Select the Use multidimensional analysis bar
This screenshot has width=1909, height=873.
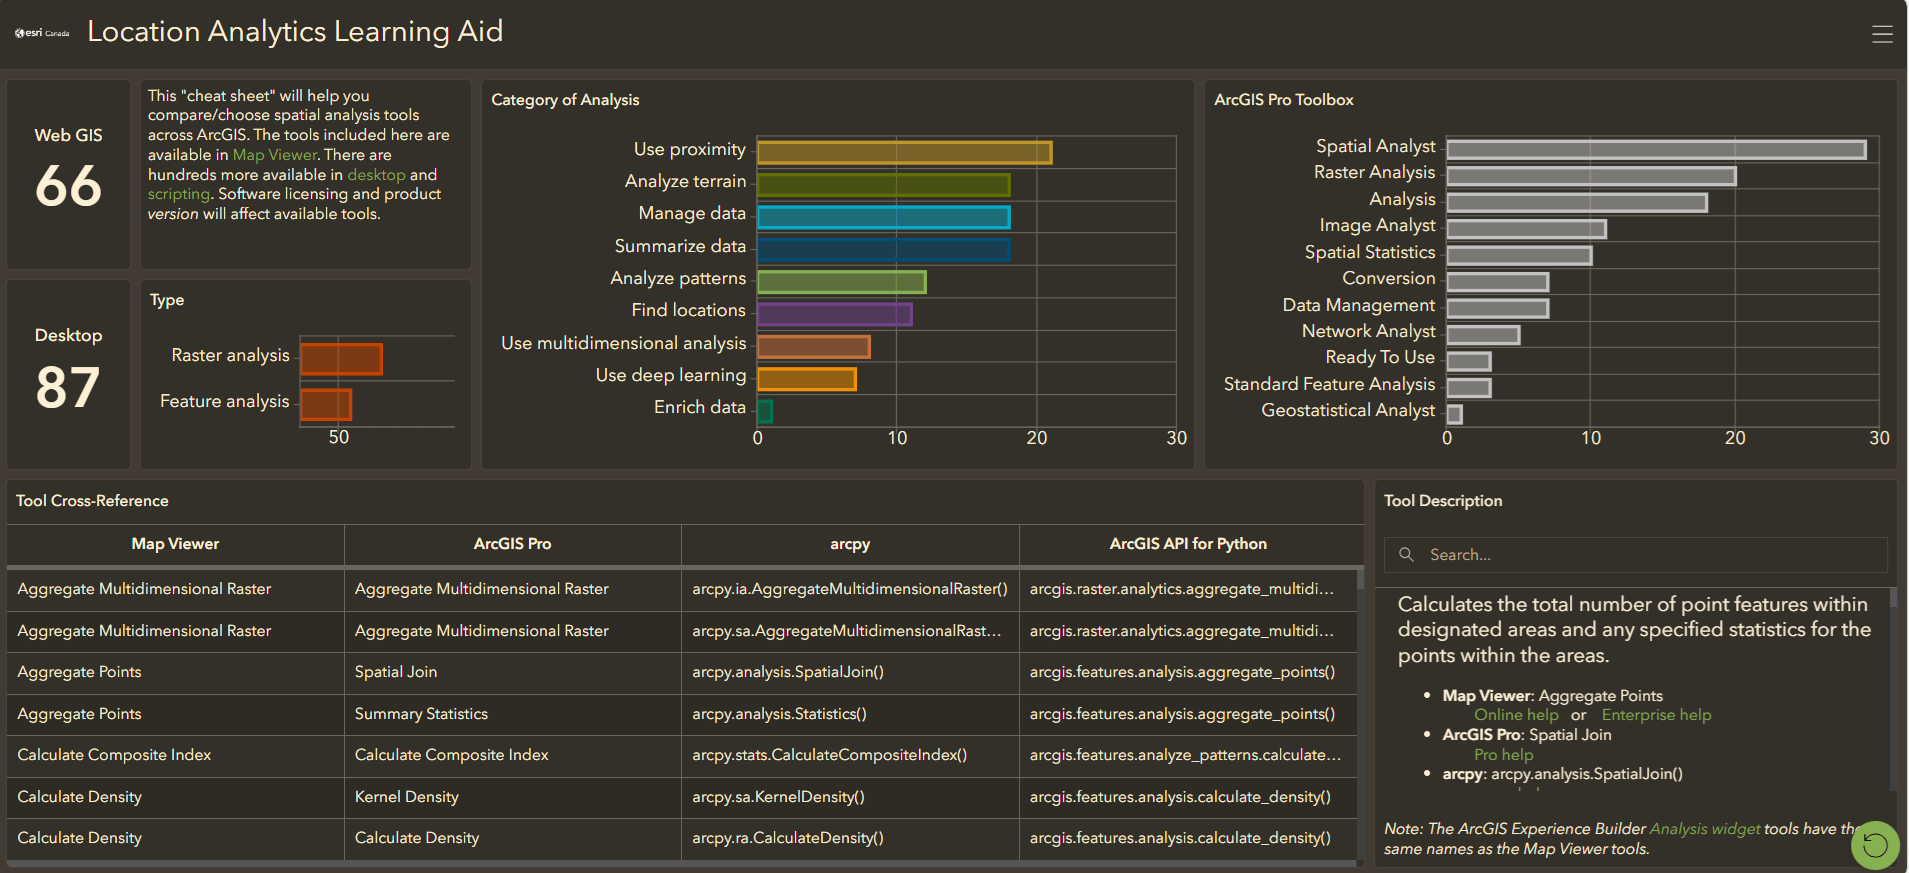click(x=813, y=347)
